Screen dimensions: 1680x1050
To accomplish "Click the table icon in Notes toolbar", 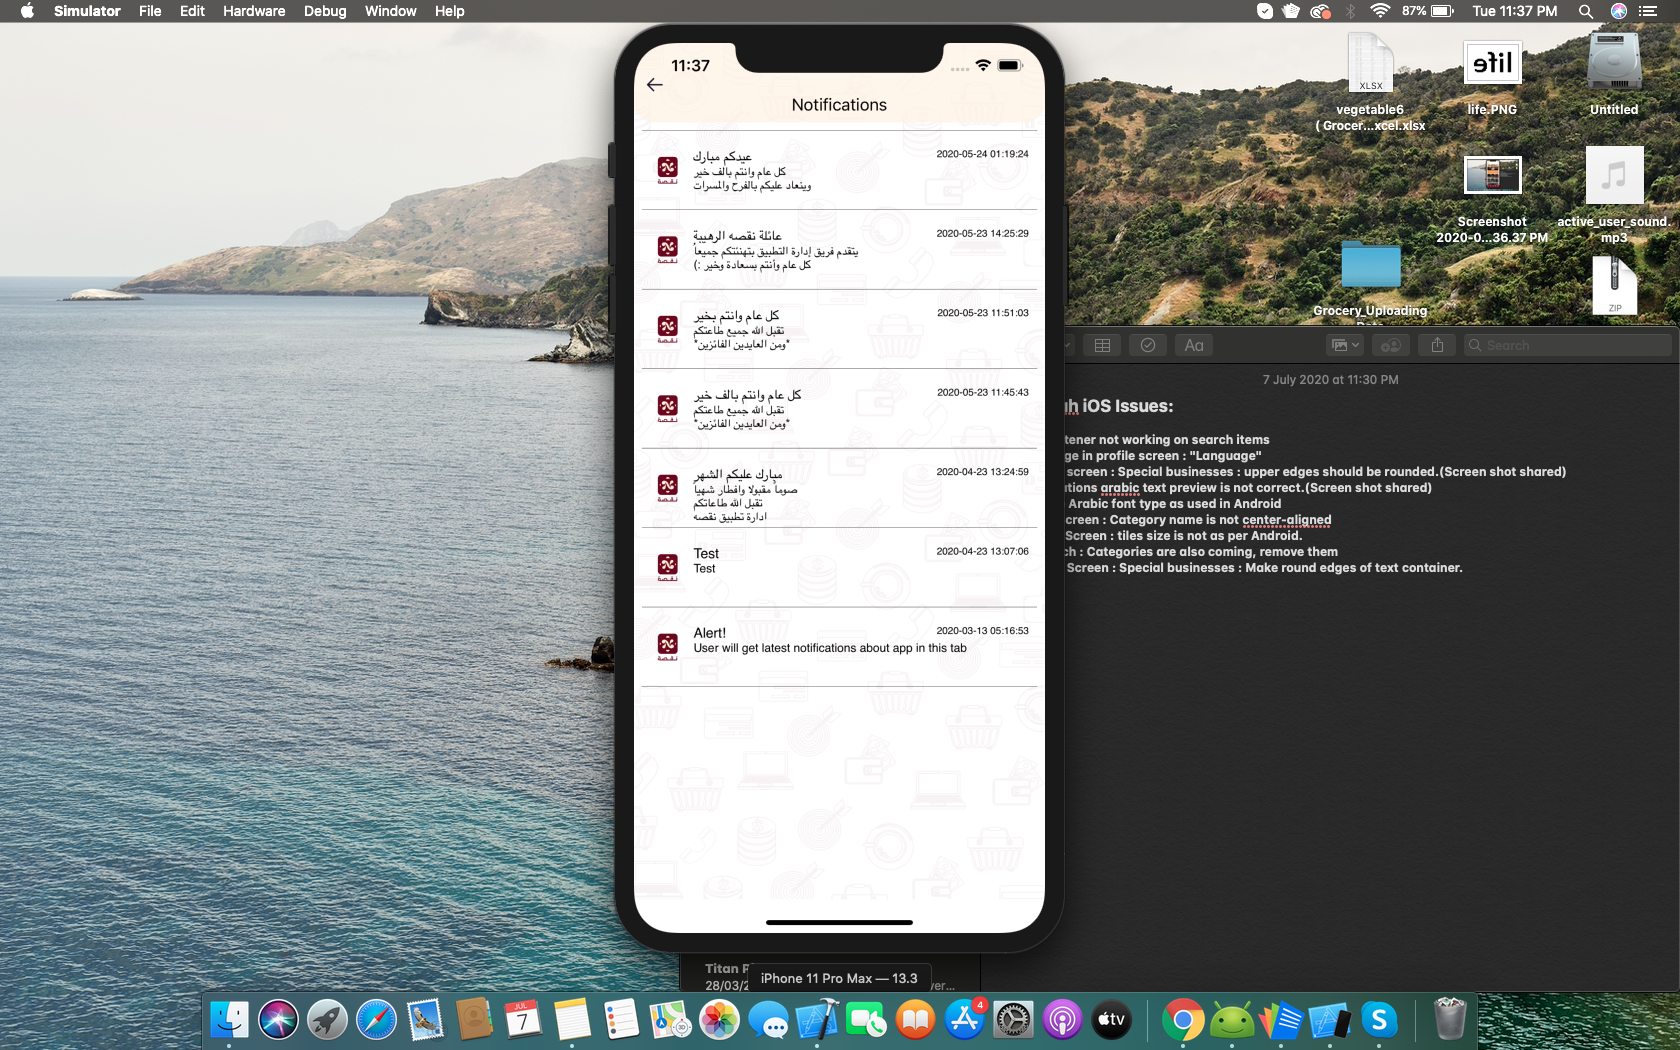I will tap(1102, 345).
